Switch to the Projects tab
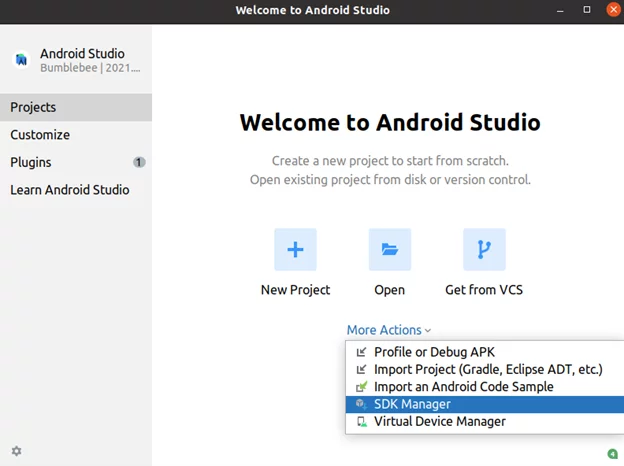 [x=76, y=107]
